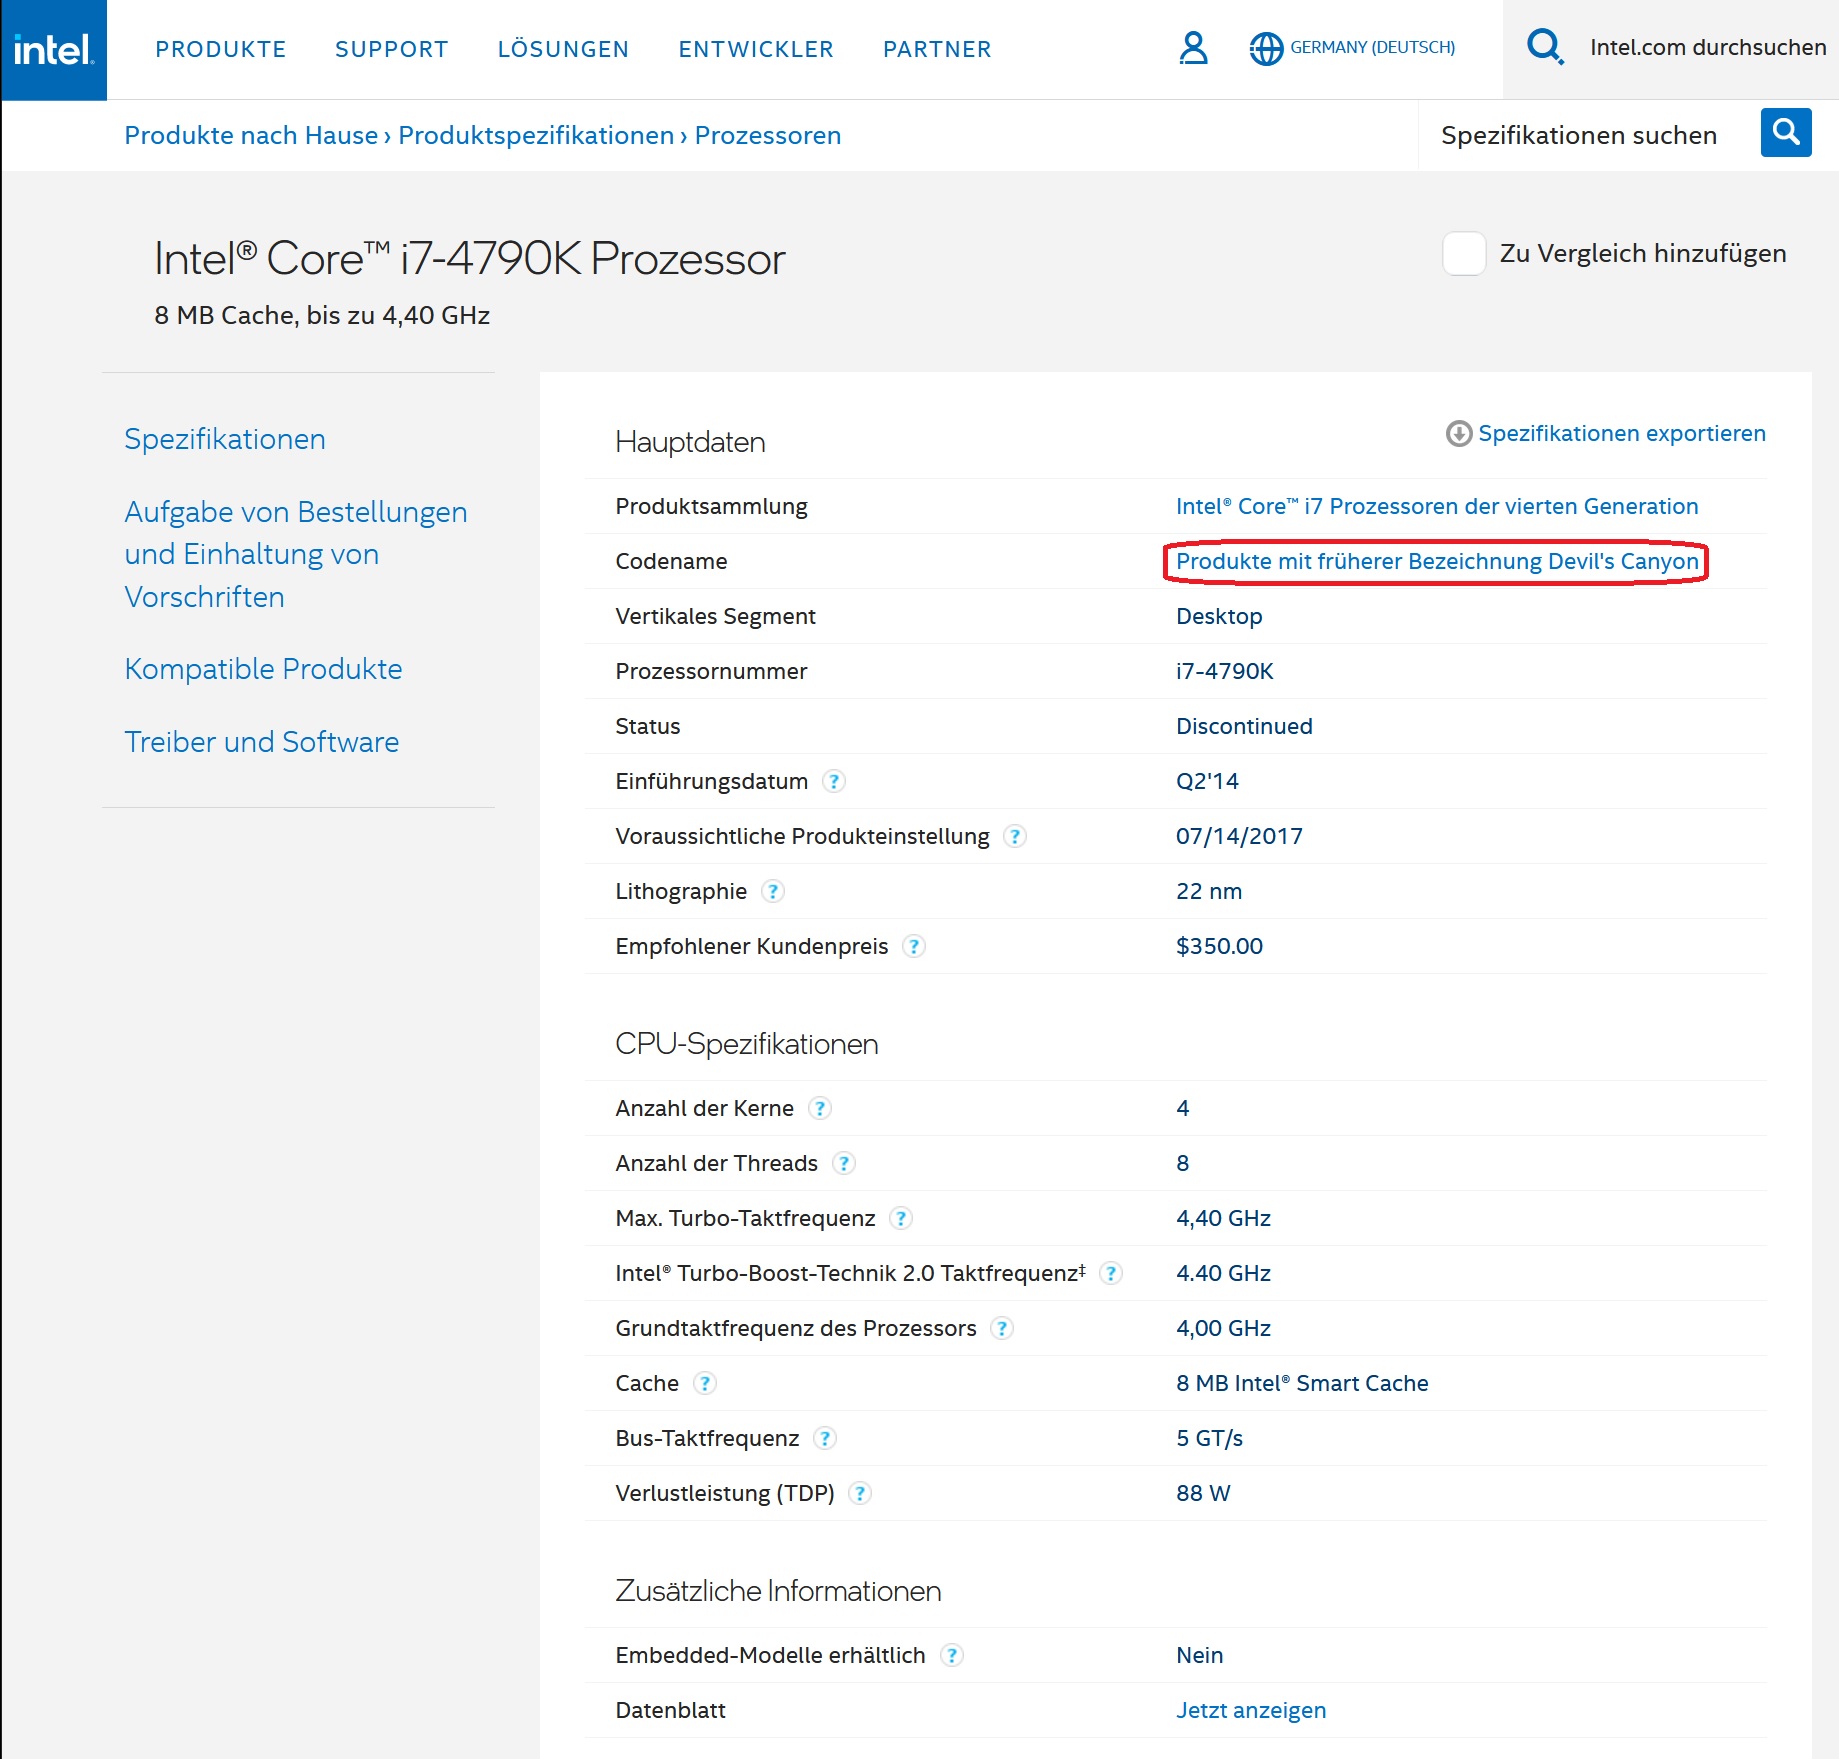The image size is (1839, 1759).
Task: Open help icon for Voraussichtliche Produkteinstellung
Action: coord(1015,836)
